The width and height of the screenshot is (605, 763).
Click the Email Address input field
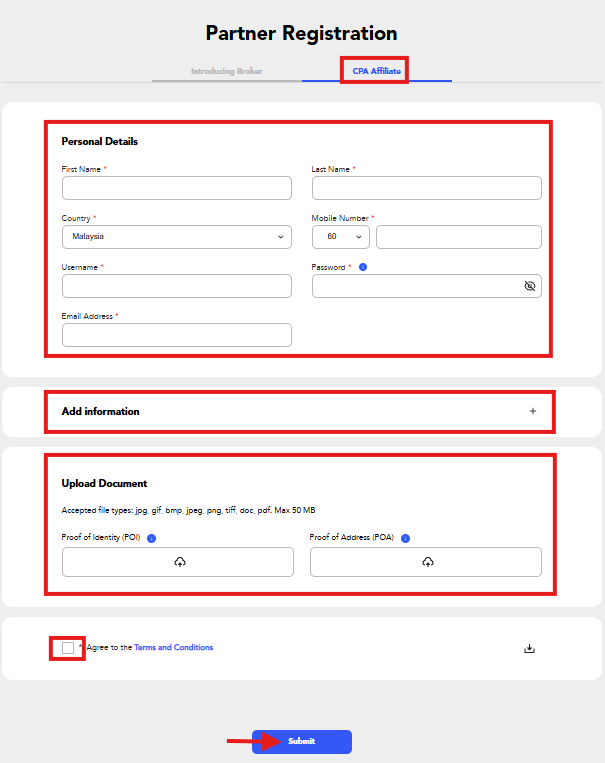click(x=177, y=335)
